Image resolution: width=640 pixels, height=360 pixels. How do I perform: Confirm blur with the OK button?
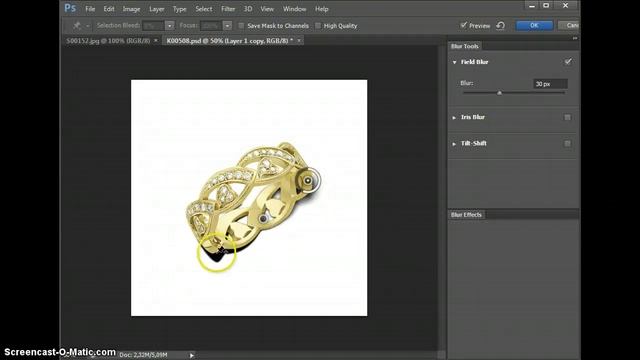pos(534,25)
